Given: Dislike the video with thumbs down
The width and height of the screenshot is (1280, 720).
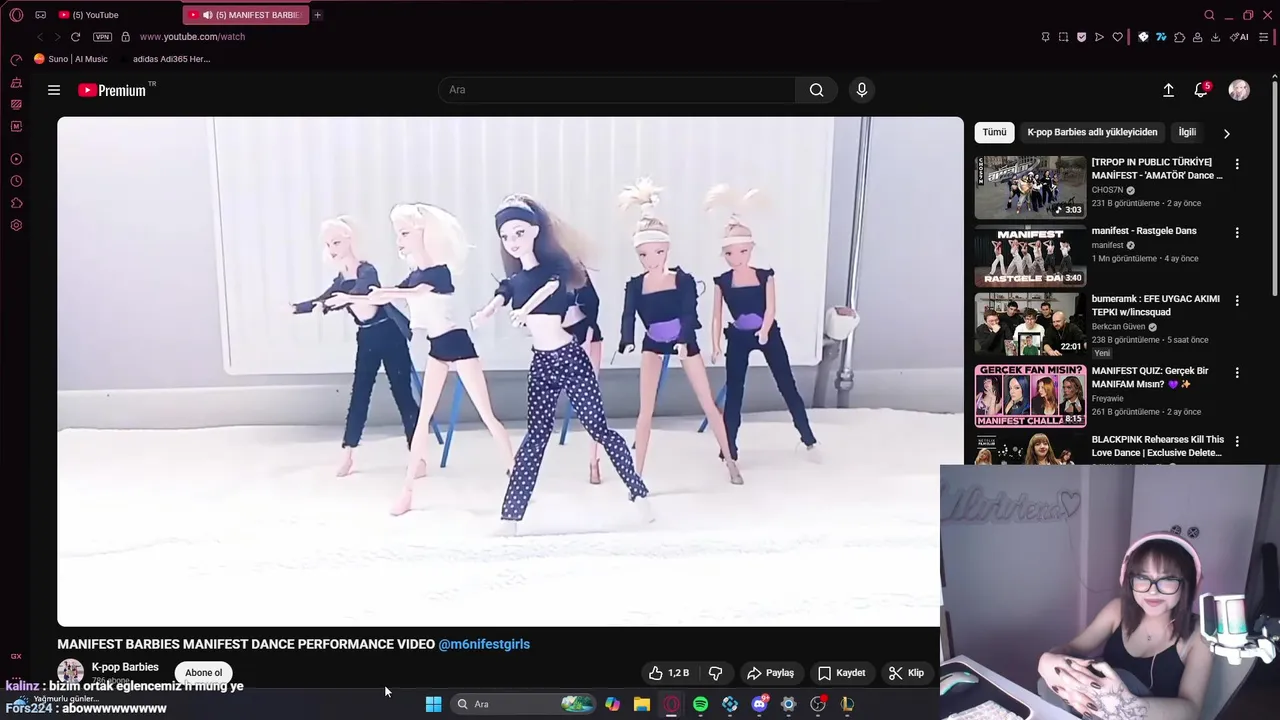Looking at the screenshot, I should click(716, 673).
